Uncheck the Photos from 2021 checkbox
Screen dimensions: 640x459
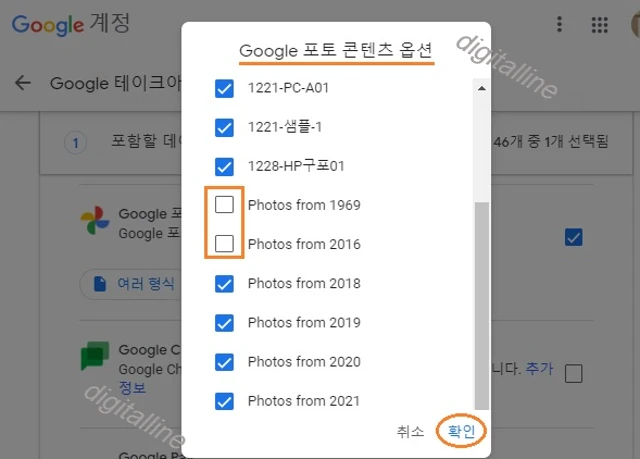(224, 401)
